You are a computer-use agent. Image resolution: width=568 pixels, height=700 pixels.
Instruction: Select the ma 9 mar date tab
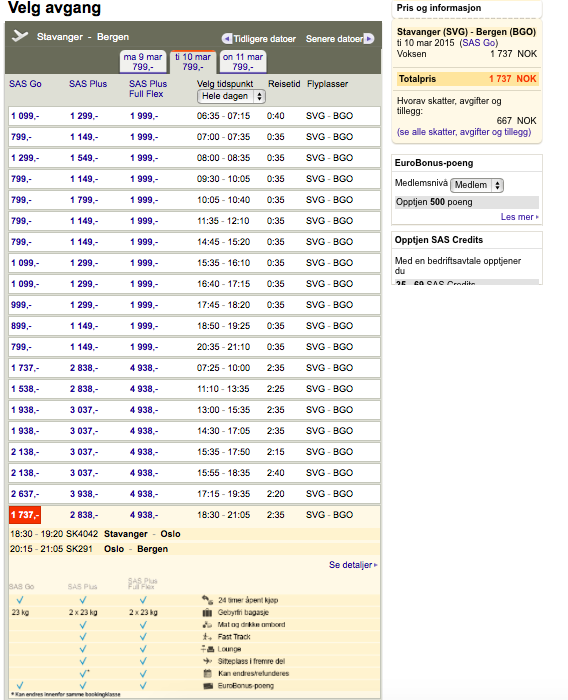[x=143, y=62]
